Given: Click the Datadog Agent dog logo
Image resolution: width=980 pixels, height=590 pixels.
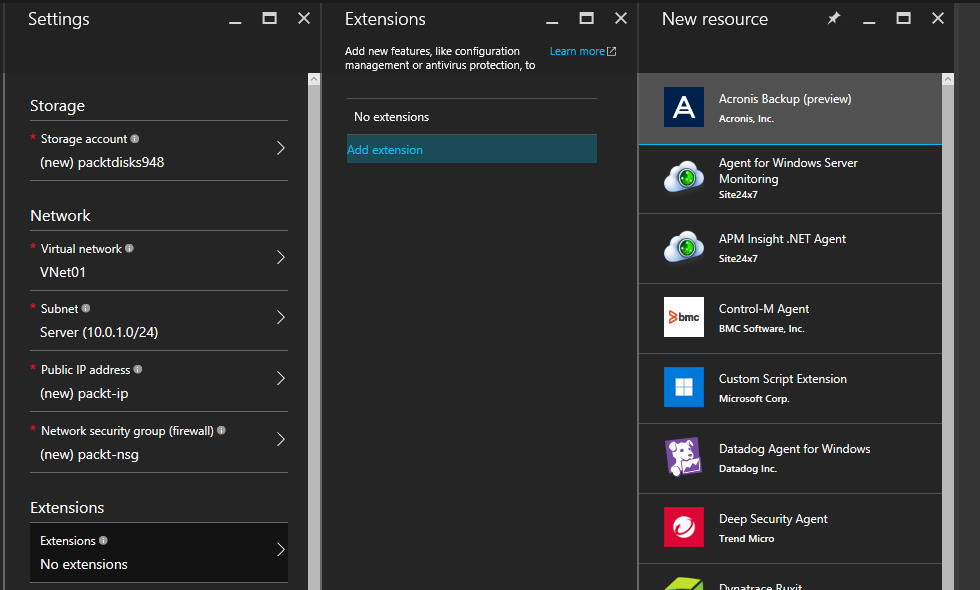Looking at the screenshot, I should click(x=684, y=457).
